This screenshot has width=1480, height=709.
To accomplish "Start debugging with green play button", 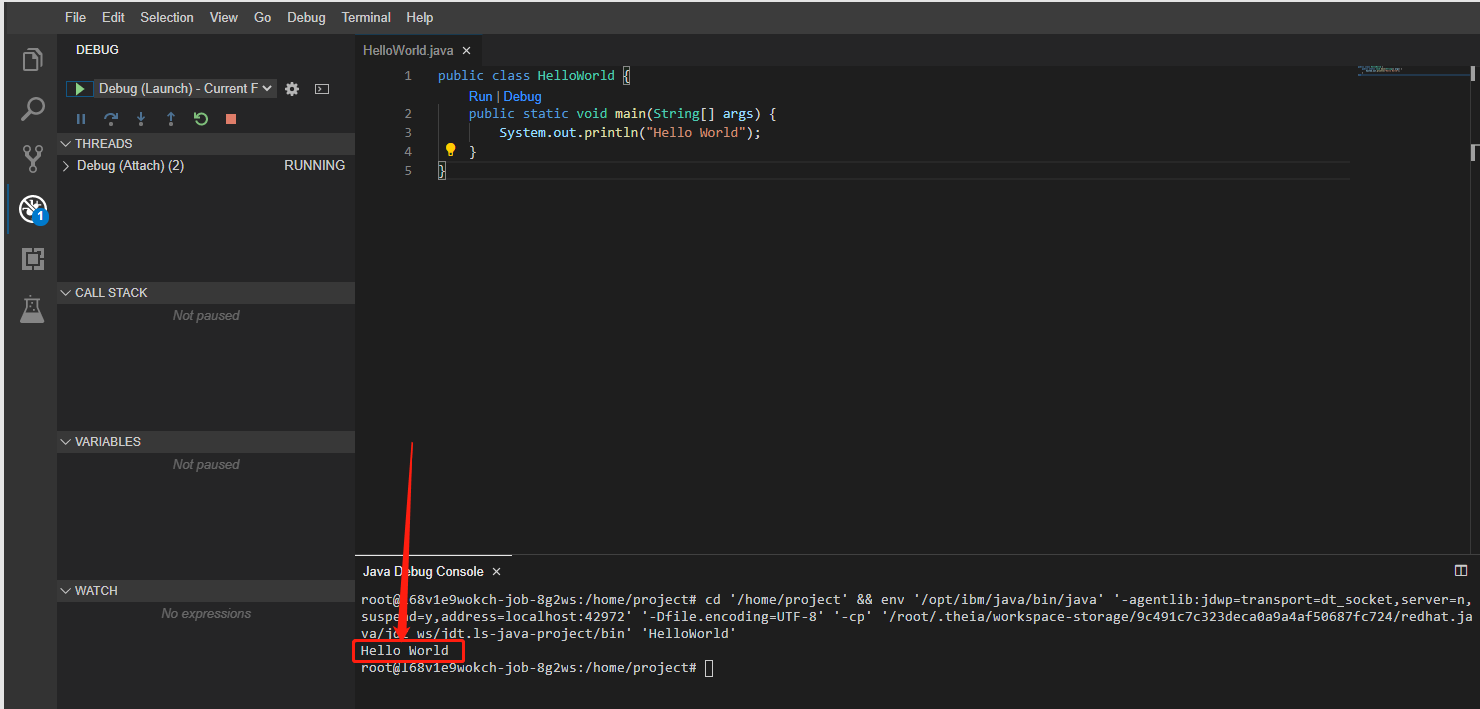I will (x=80, y=89).
